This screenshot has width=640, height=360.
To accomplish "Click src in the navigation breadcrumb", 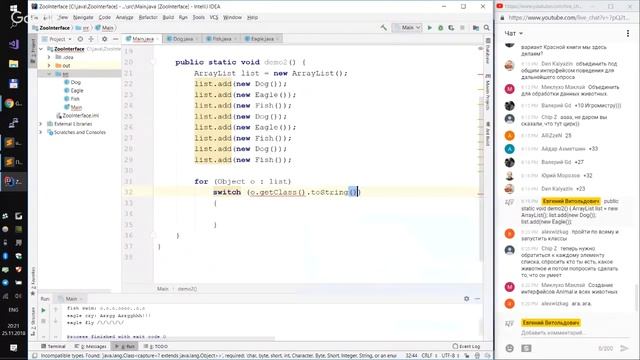I will [x=83, y=28].
